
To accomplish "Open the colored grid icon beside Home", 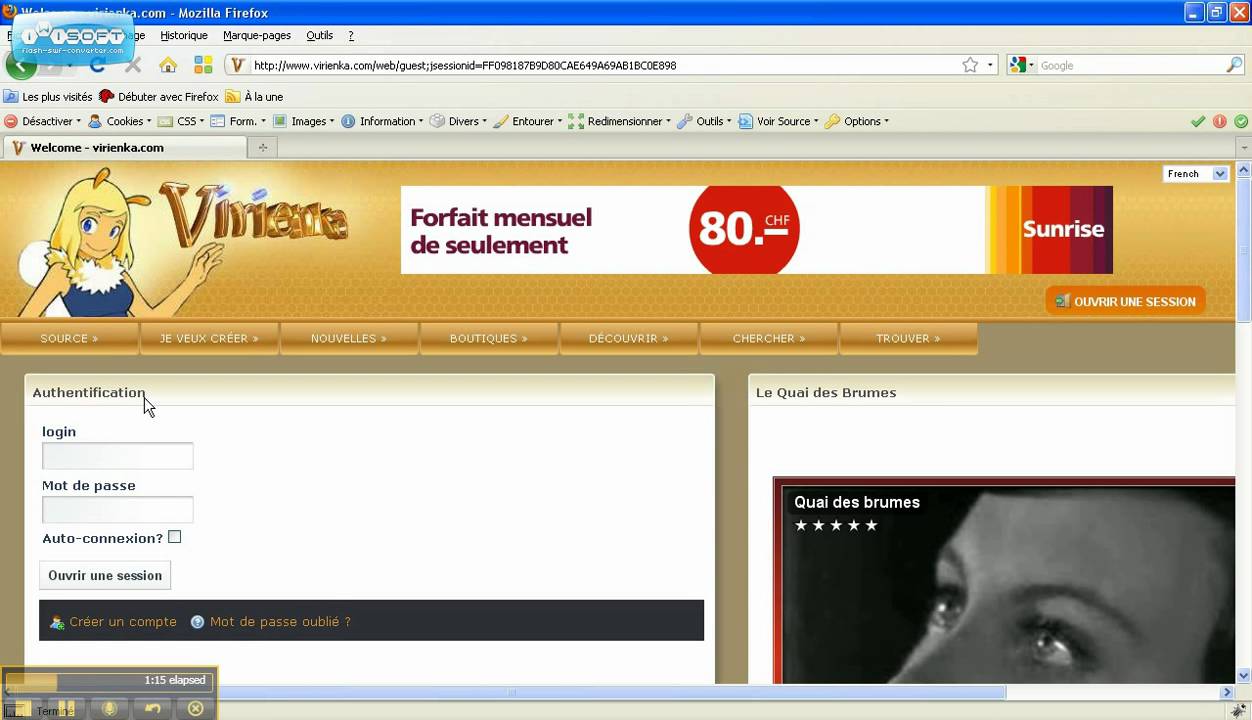I will click(203, 65).
